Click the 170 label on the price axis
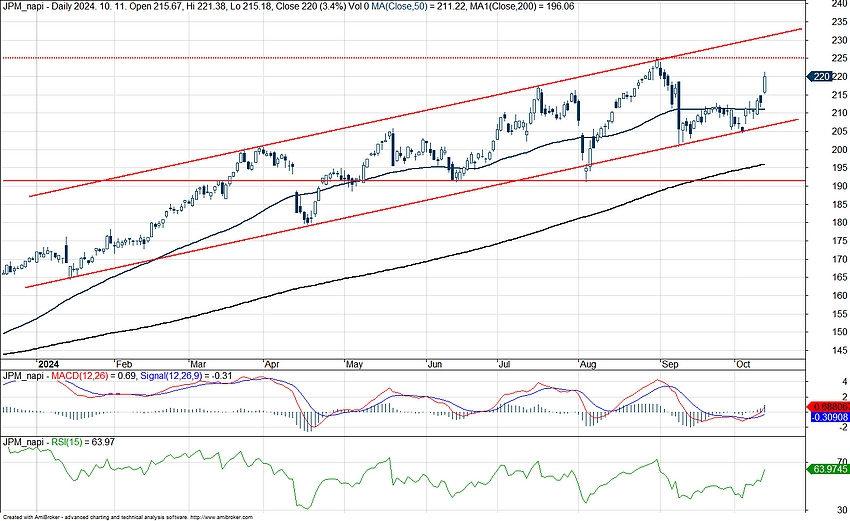850x521 pixels. tap(840, 259)
